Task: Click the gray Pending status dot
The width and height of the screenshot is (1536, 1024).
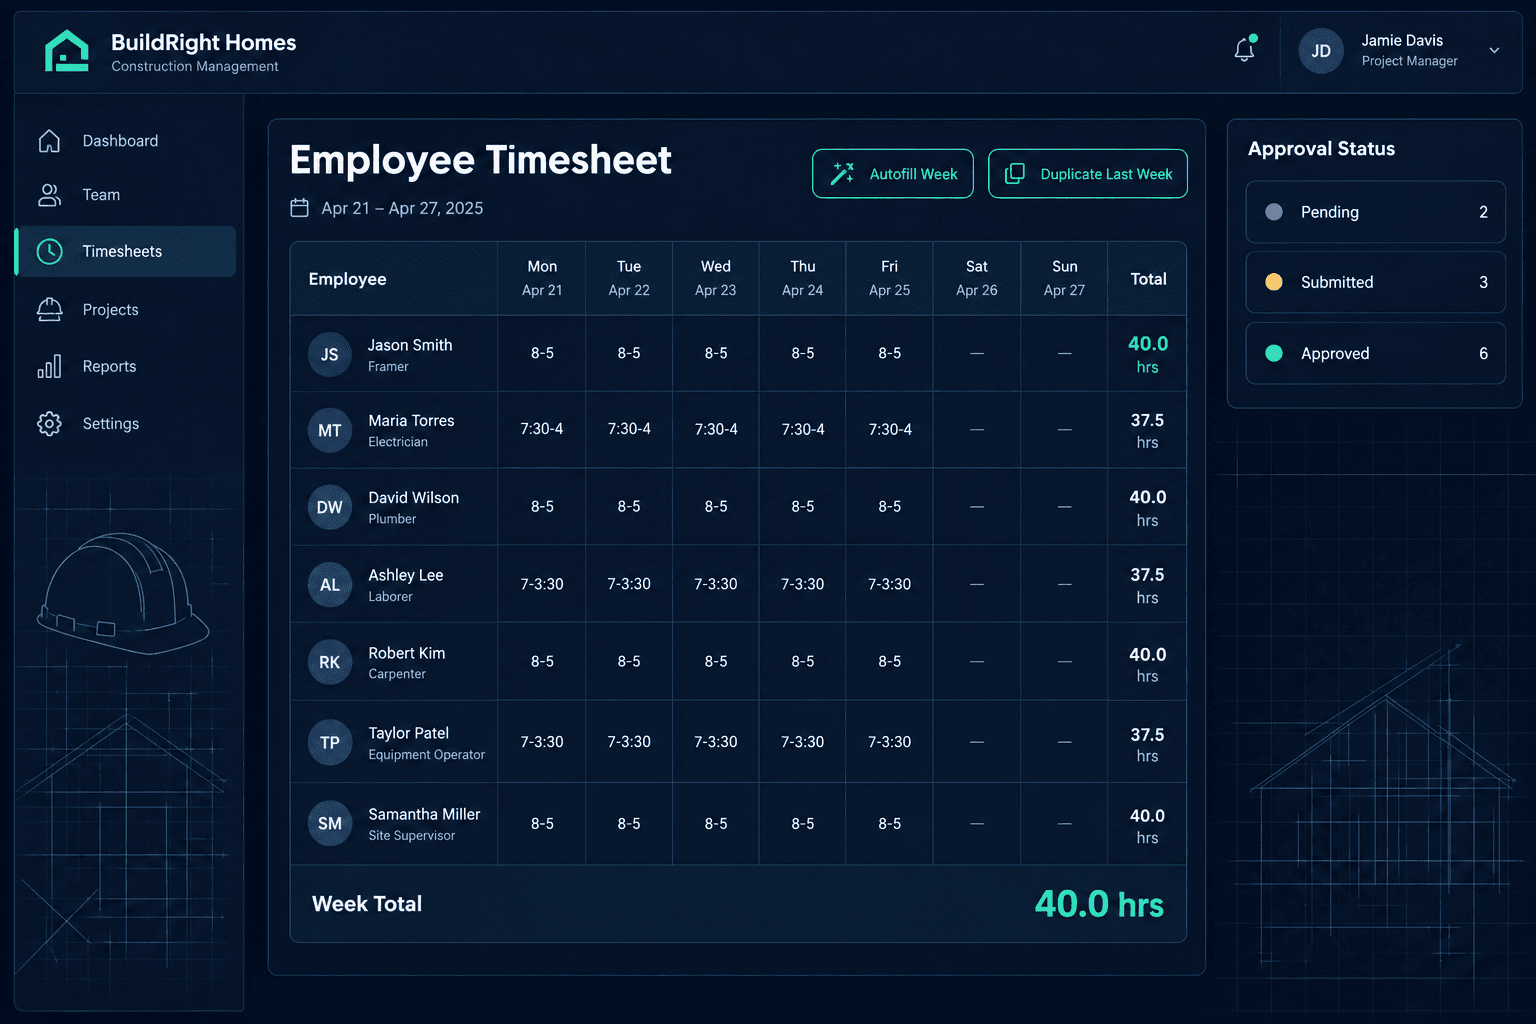Action: pos(1274,212)
